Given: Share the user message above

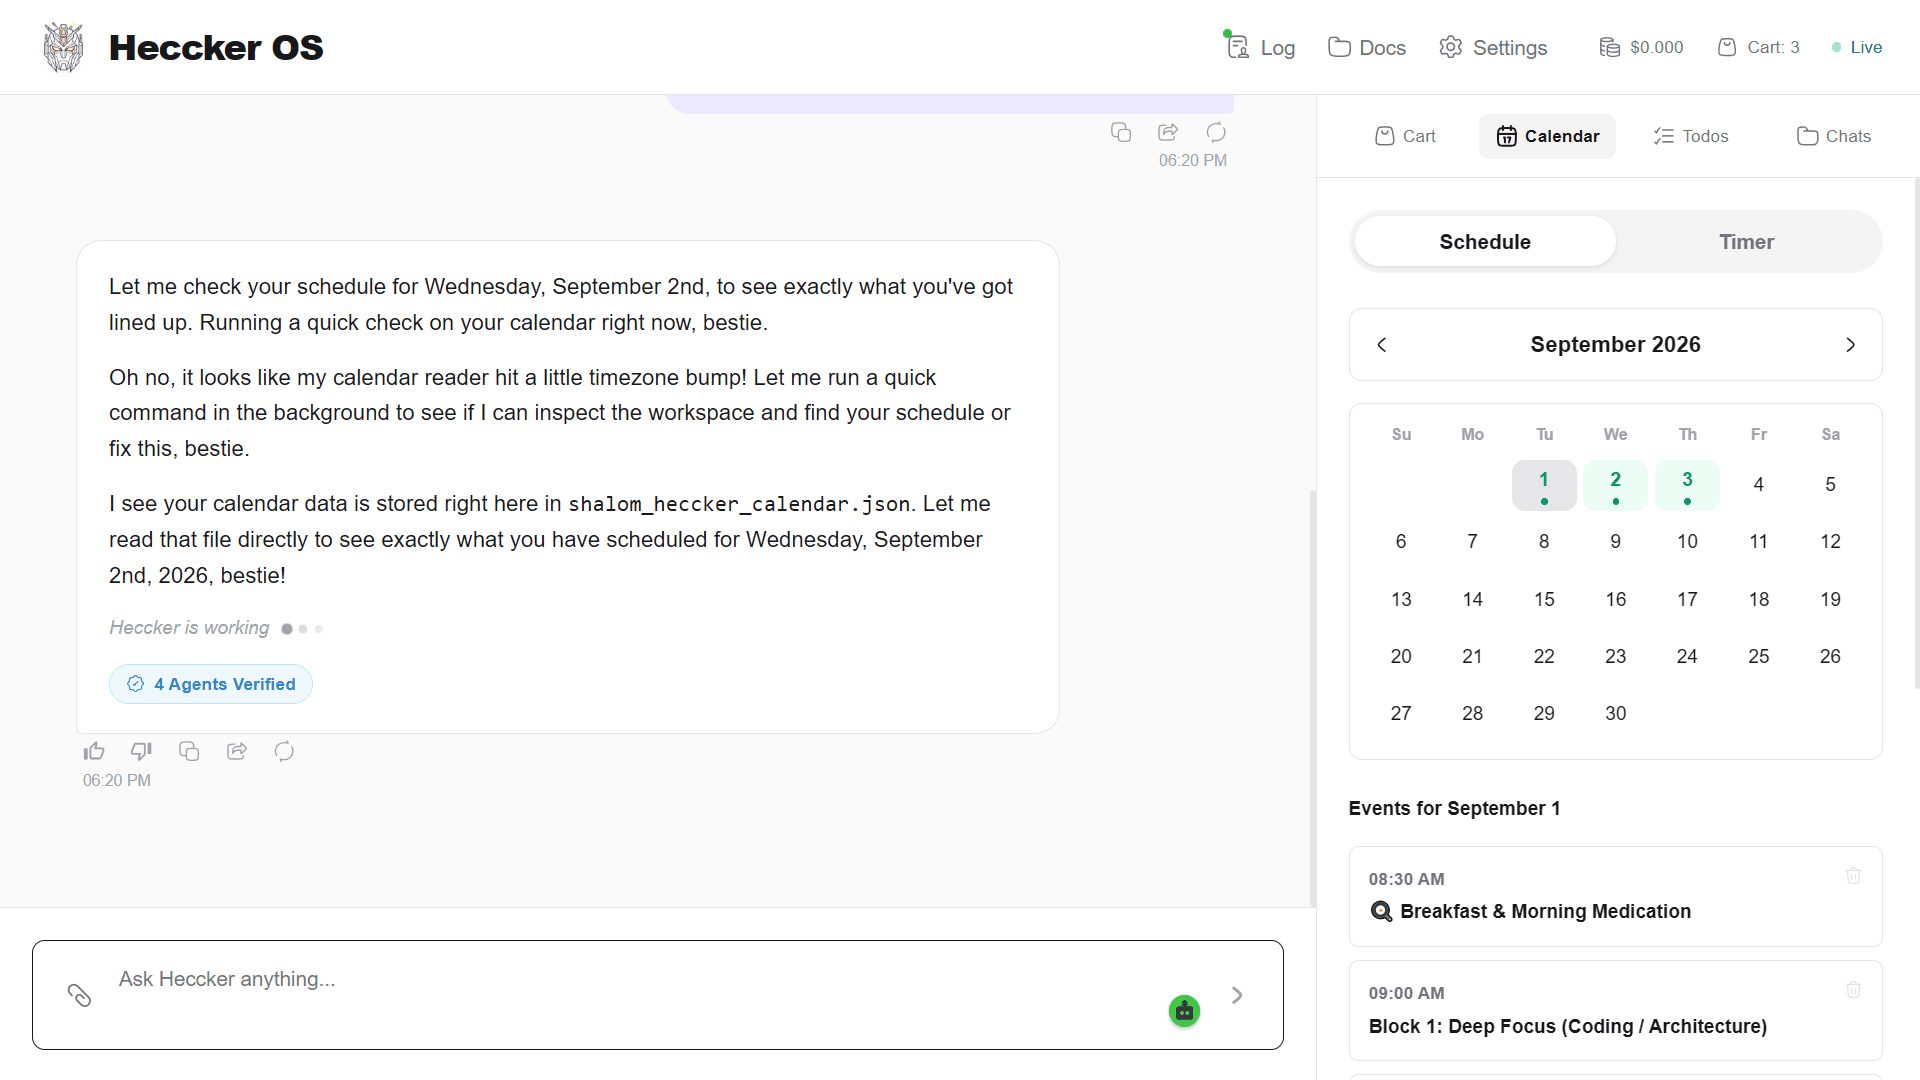Looking at the screenshot, I should [1168, 132].
